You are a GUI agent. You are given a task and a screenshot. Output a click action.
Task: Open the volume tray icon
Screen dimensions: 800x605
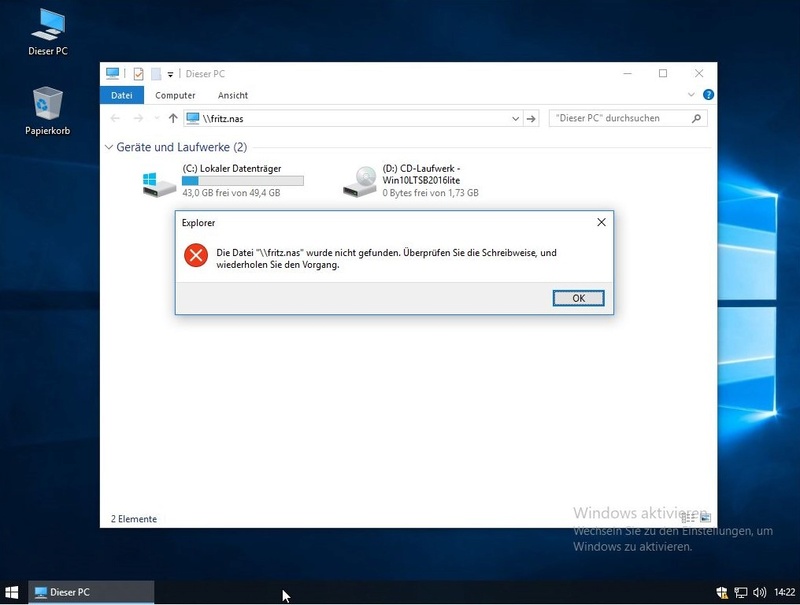click(759, 592)
